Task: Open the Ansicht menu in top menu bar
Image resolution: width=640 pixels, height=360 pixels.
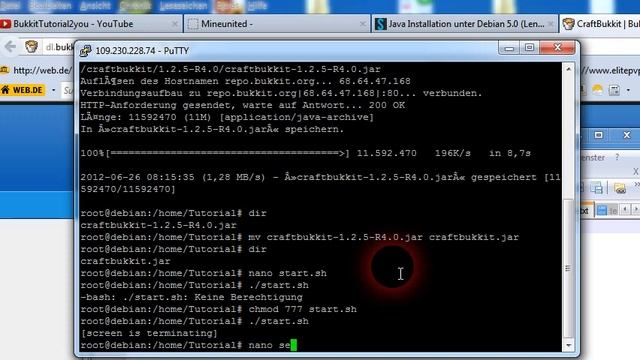Action: point(96,6)
